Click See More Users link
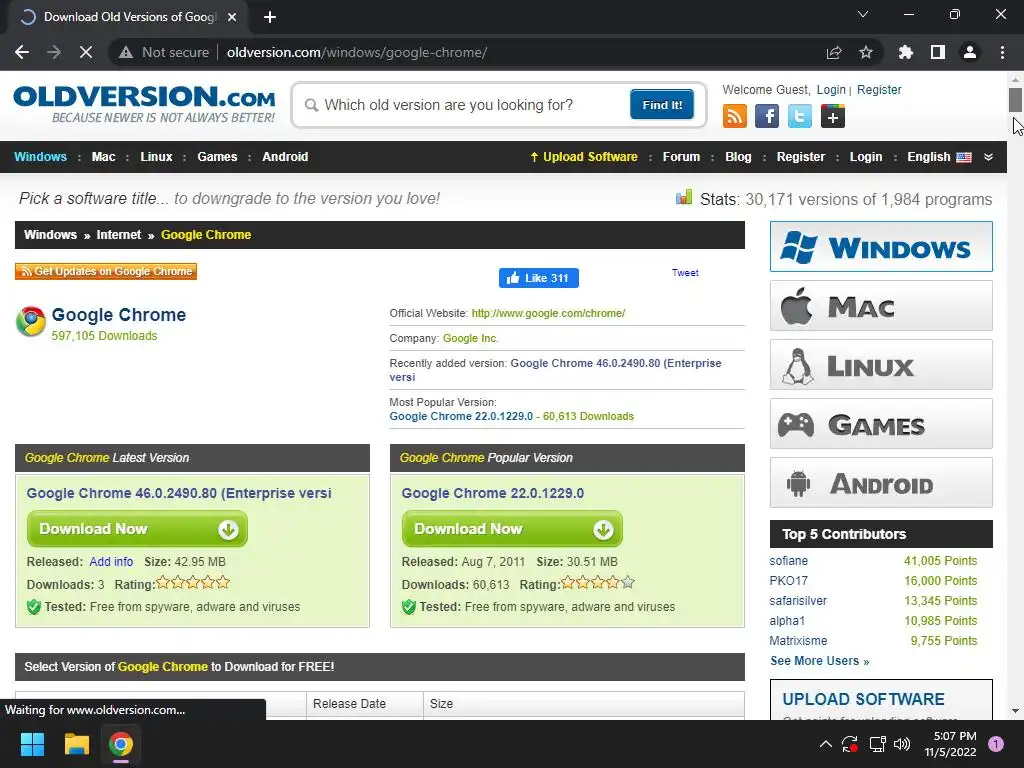 (819, 661)
